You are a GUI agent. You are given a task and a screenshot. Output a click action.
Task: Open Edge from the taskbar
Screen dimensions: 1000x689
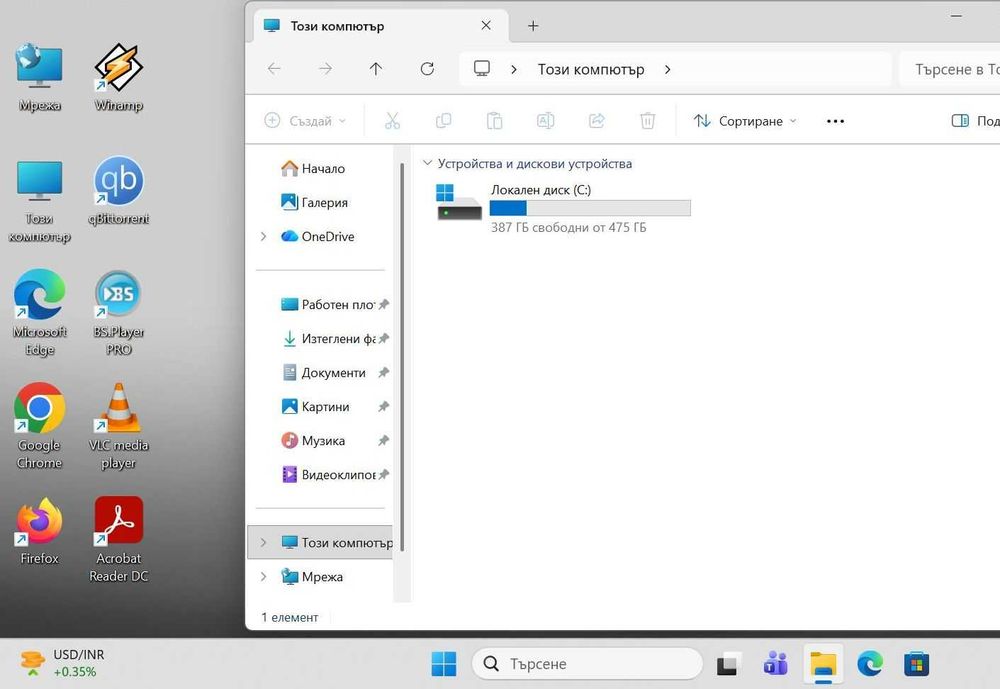(x=870, y=664)
